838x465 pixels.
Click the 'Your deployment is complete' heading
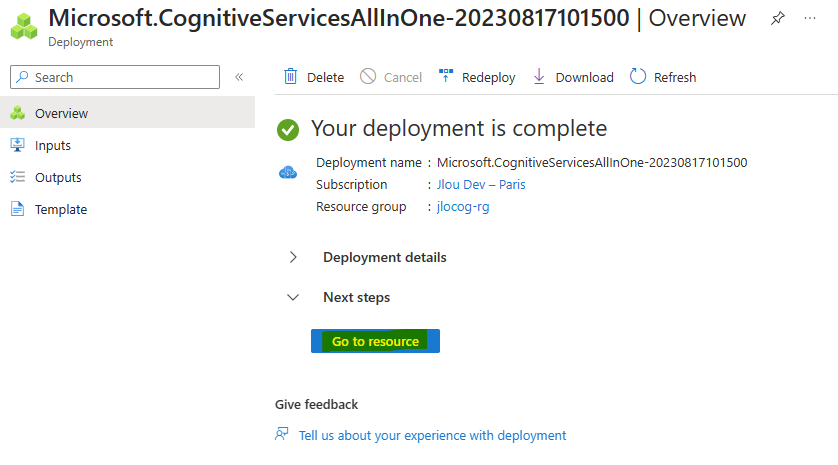tap(459, 128)
